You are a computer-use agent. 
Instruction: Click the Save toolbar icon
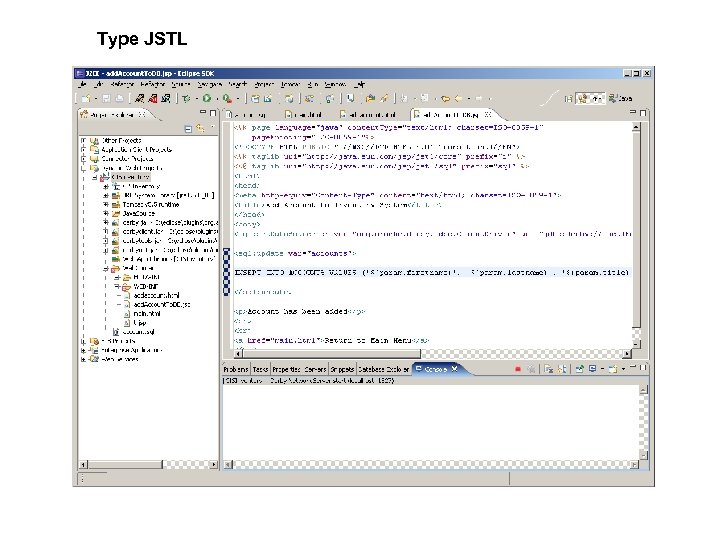tap(106, 98)
